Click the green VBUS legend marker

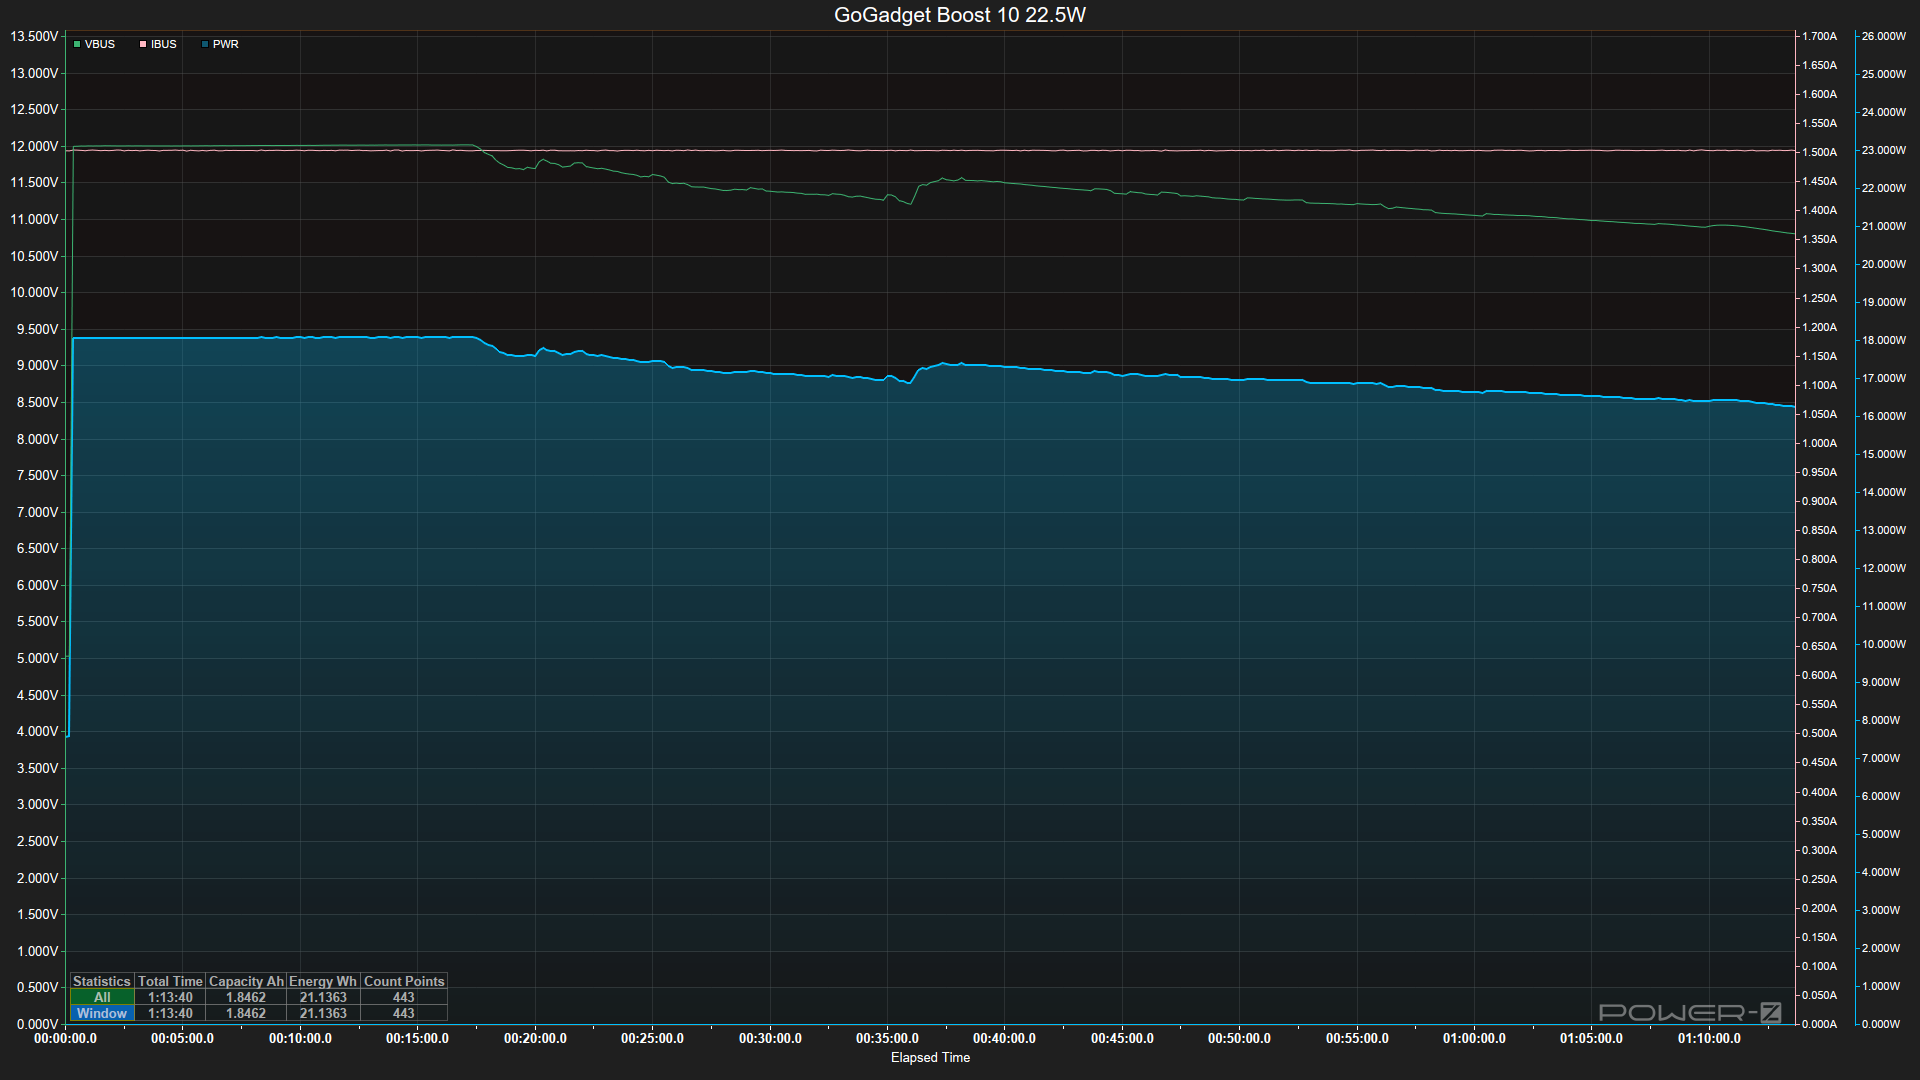pyautogui.click(x=77, y=45)
